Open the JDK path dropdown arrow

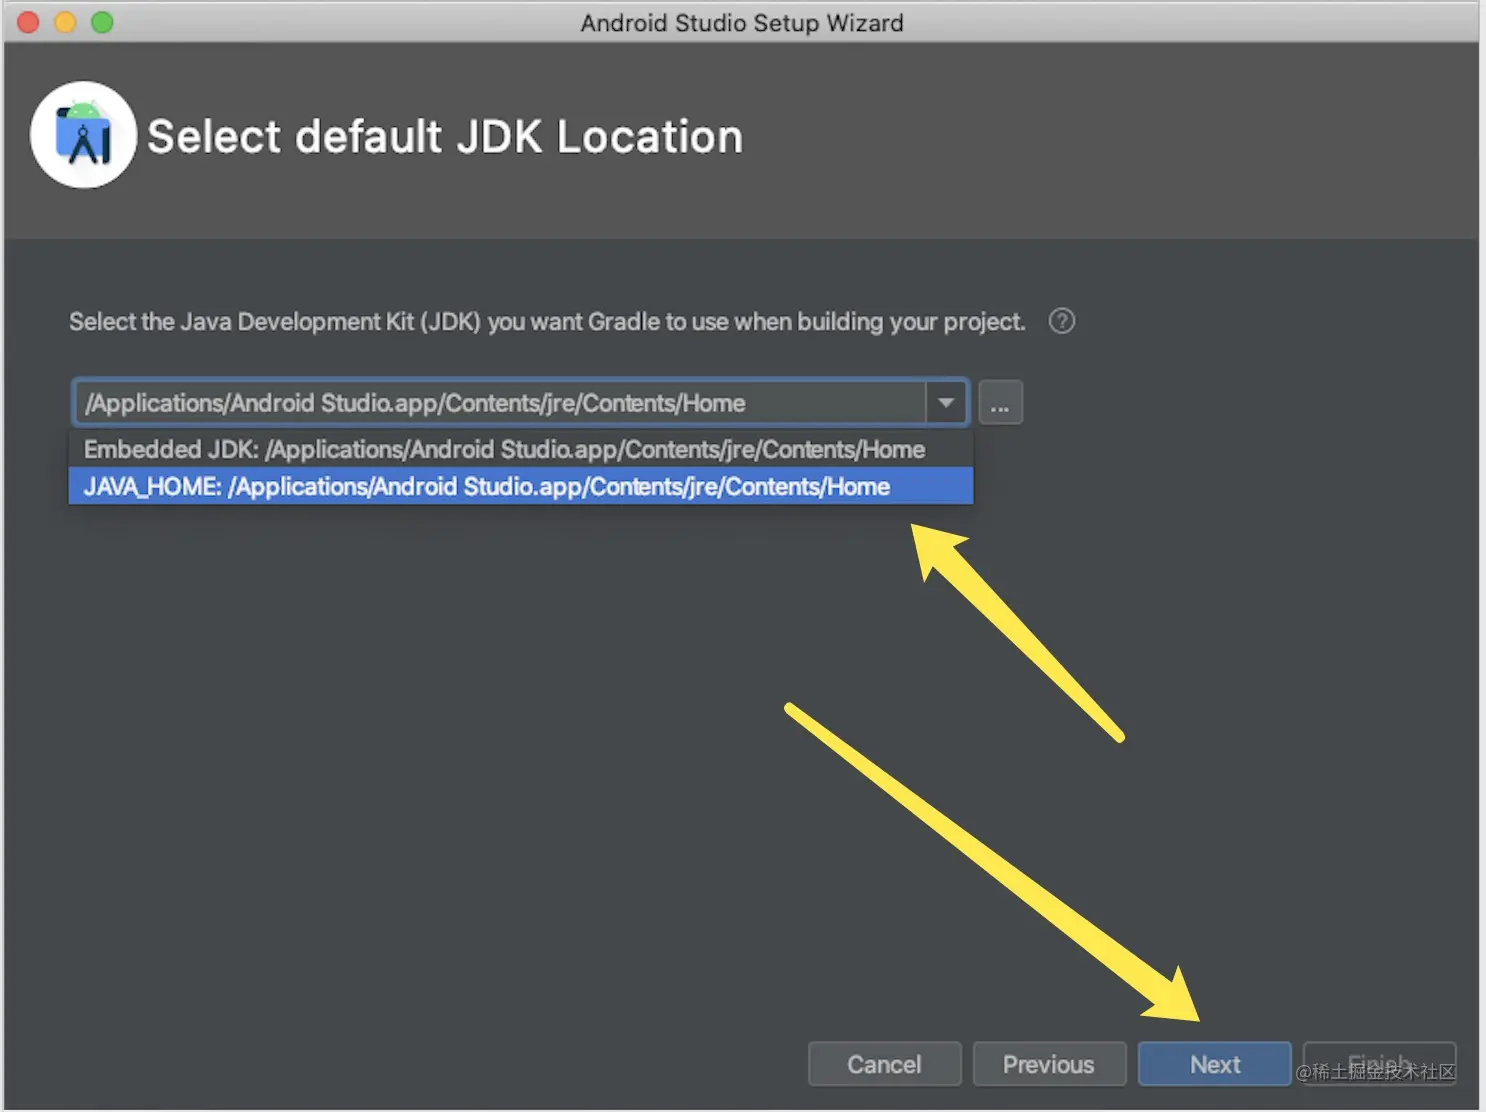click(946, 403)
